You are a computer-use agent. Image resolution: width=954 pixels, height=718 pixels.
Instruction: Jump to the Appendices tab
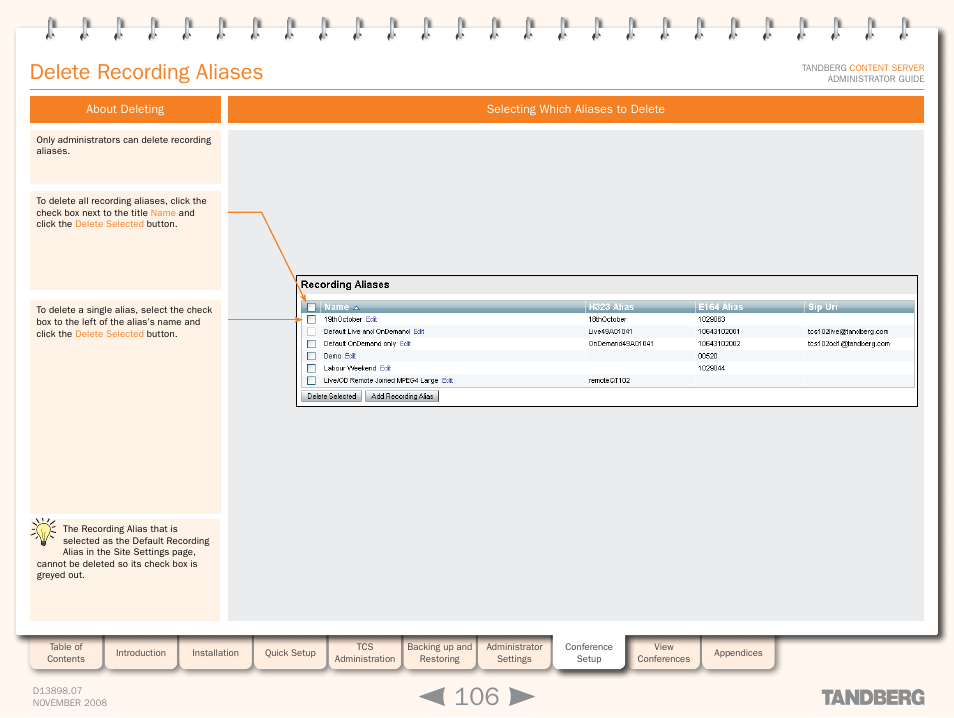(x=738, y=653)
